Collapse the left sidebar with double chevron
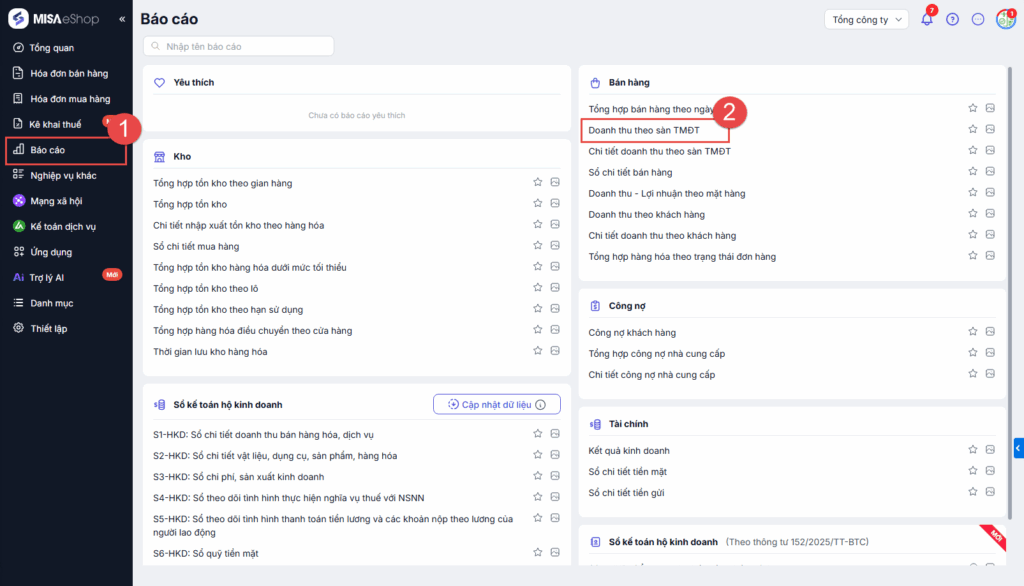The width and height of the screenshot is (1024, 586). click(122, 19)
